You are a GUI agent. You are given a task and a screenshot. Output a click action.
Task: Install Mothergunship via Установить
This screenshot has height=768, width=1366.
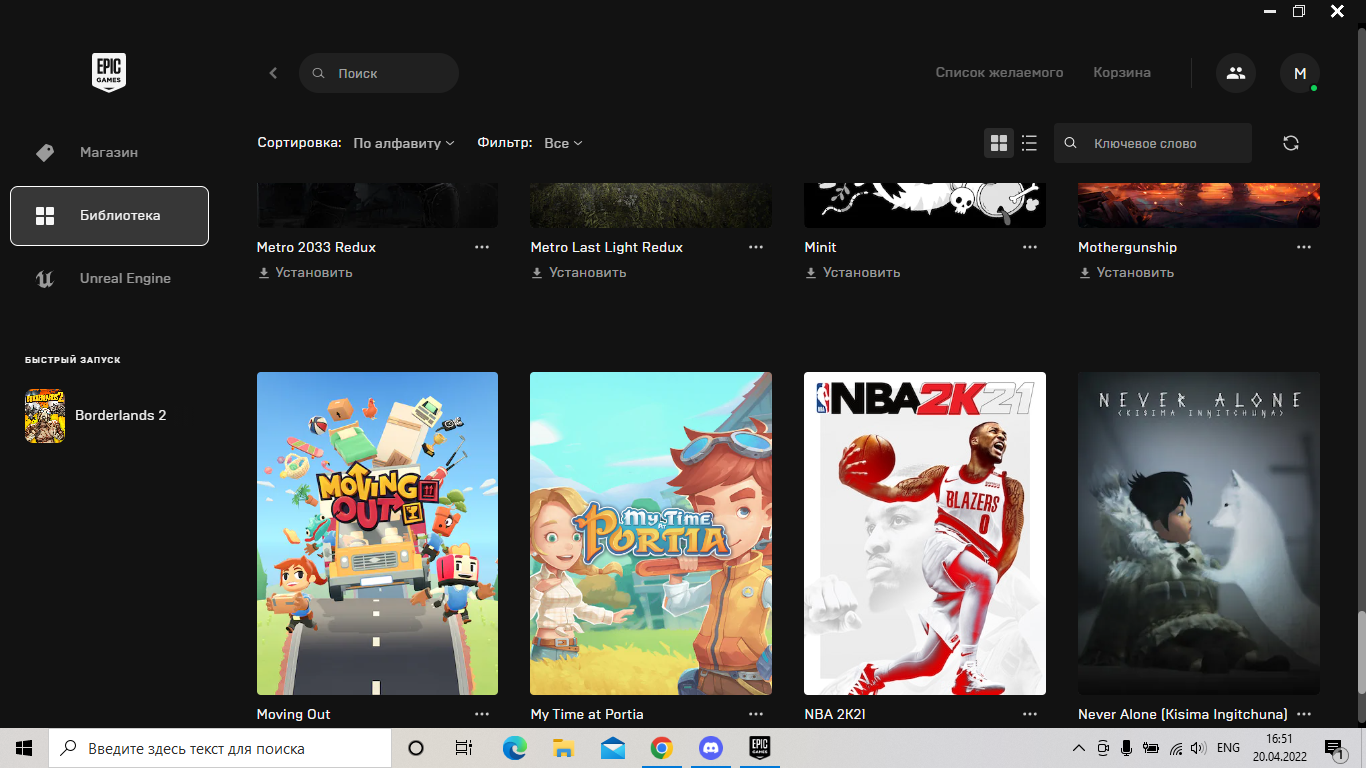[1127, 272]
